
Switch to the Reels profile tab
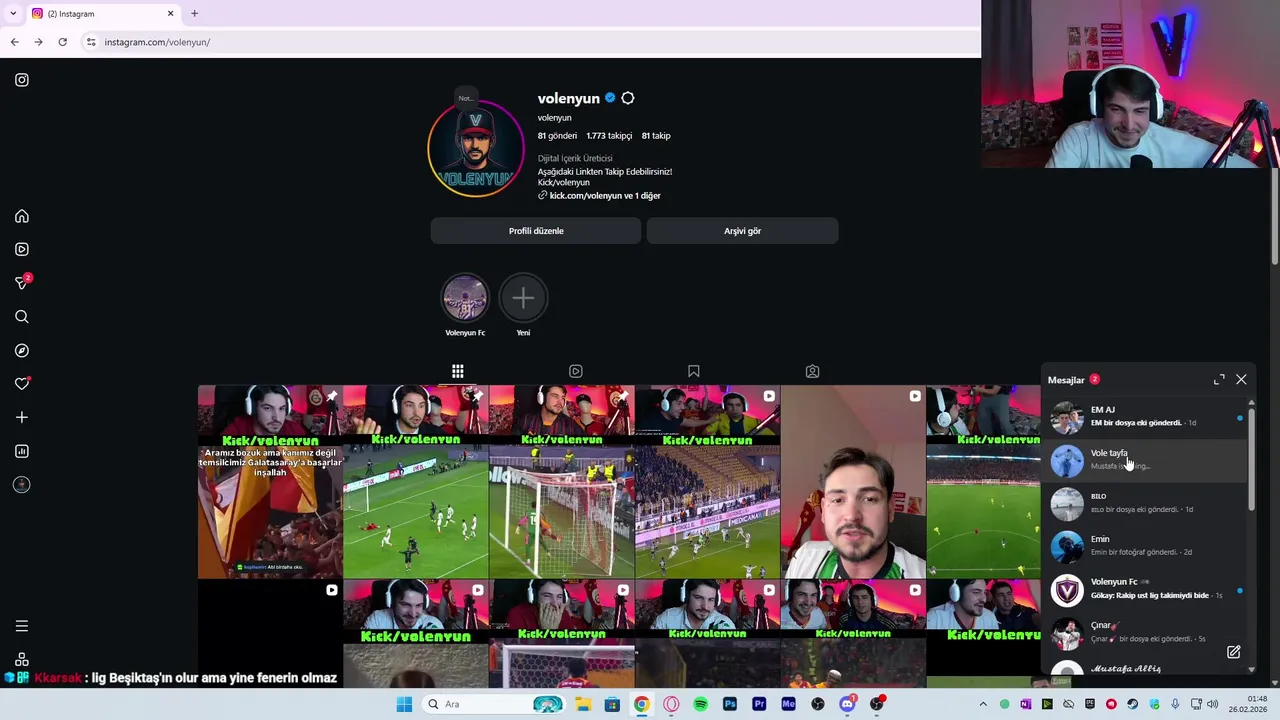point(576,371)
